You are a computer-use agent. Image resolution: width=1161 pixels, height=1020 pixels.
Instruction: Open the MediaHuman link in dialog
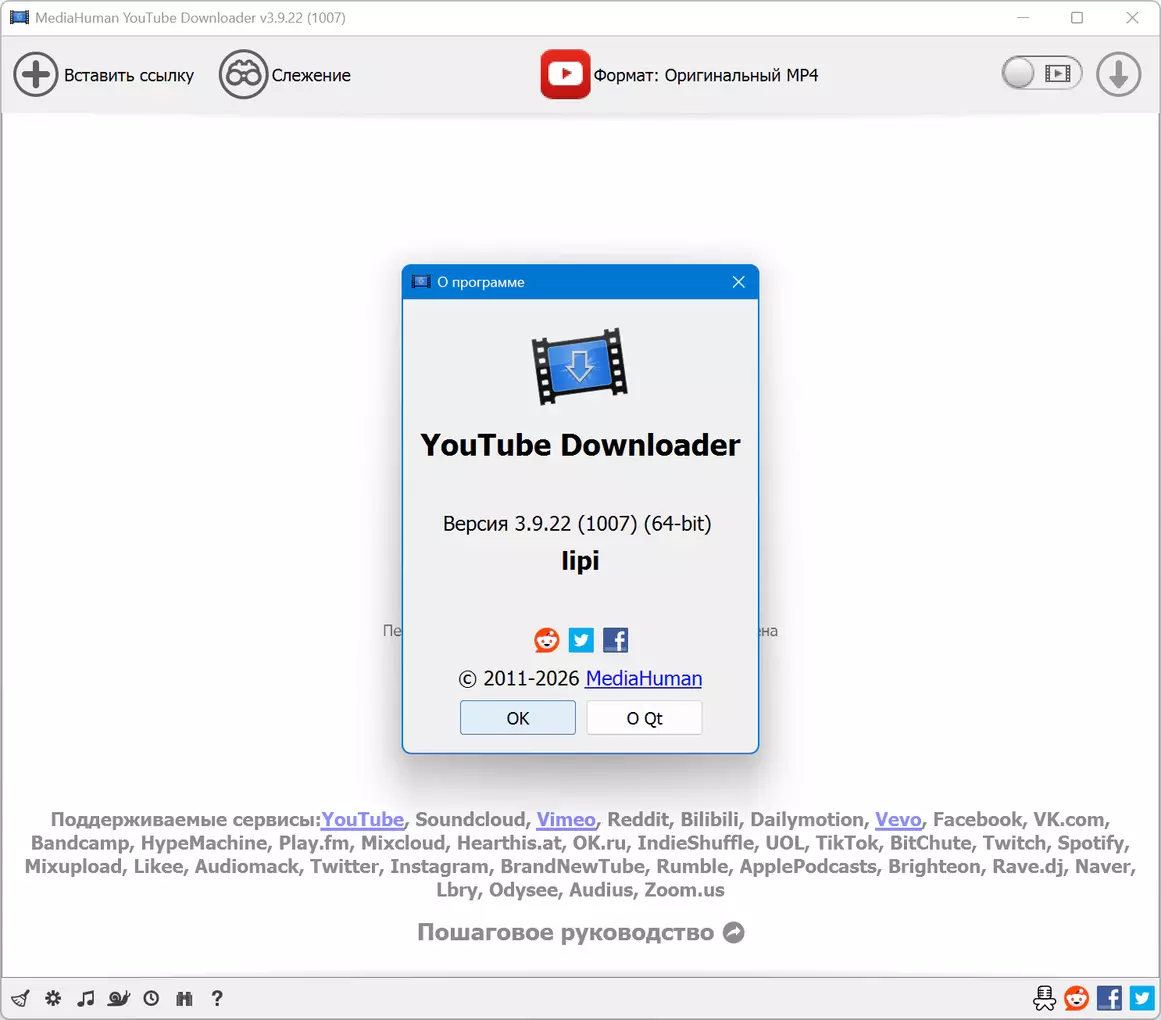(643, 679)
